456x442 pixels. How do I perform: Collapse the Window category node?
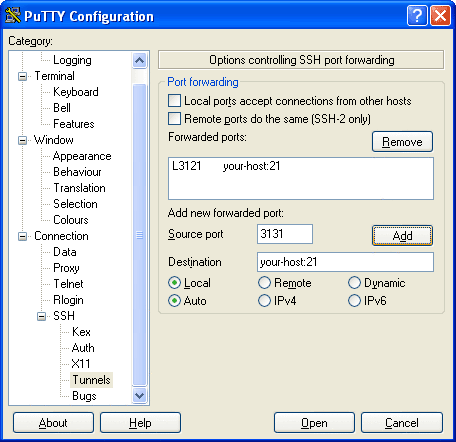pos(22,140)
